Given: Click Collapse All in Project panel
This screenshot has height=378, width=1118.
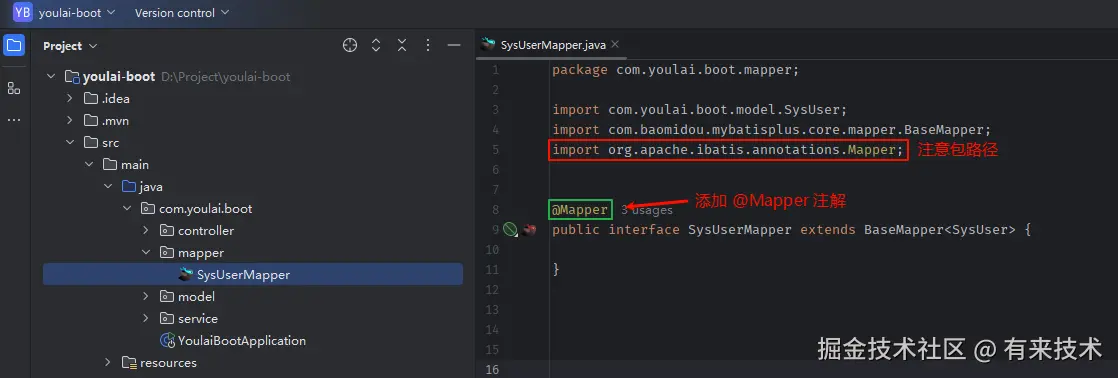Looking at the screenshot, I should [402, 46].
